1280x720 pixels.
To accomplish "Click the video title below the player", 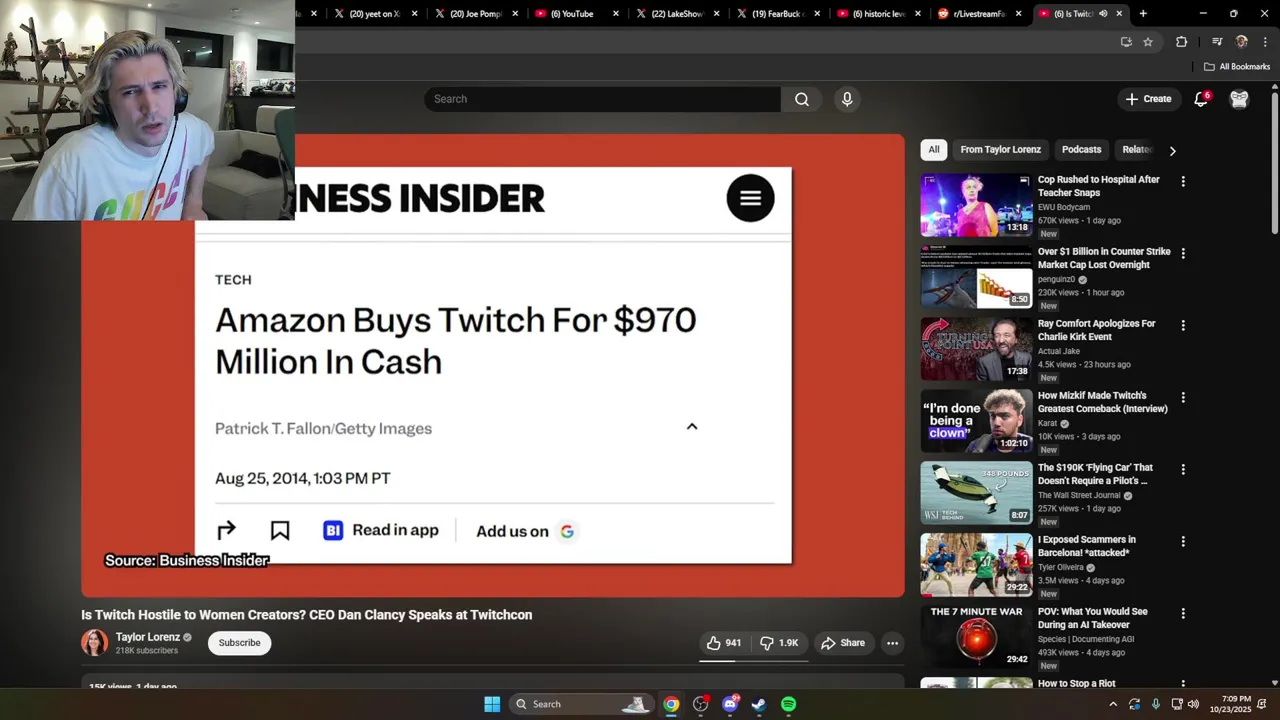I will tap(307, 615).
